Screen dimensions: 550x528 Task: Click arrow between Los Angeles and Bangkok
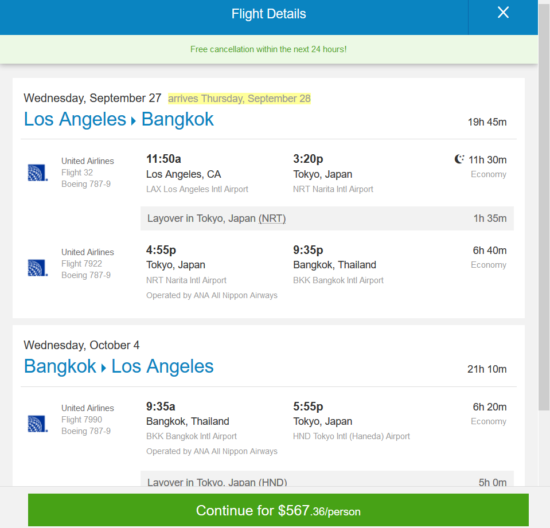point(133,121)
